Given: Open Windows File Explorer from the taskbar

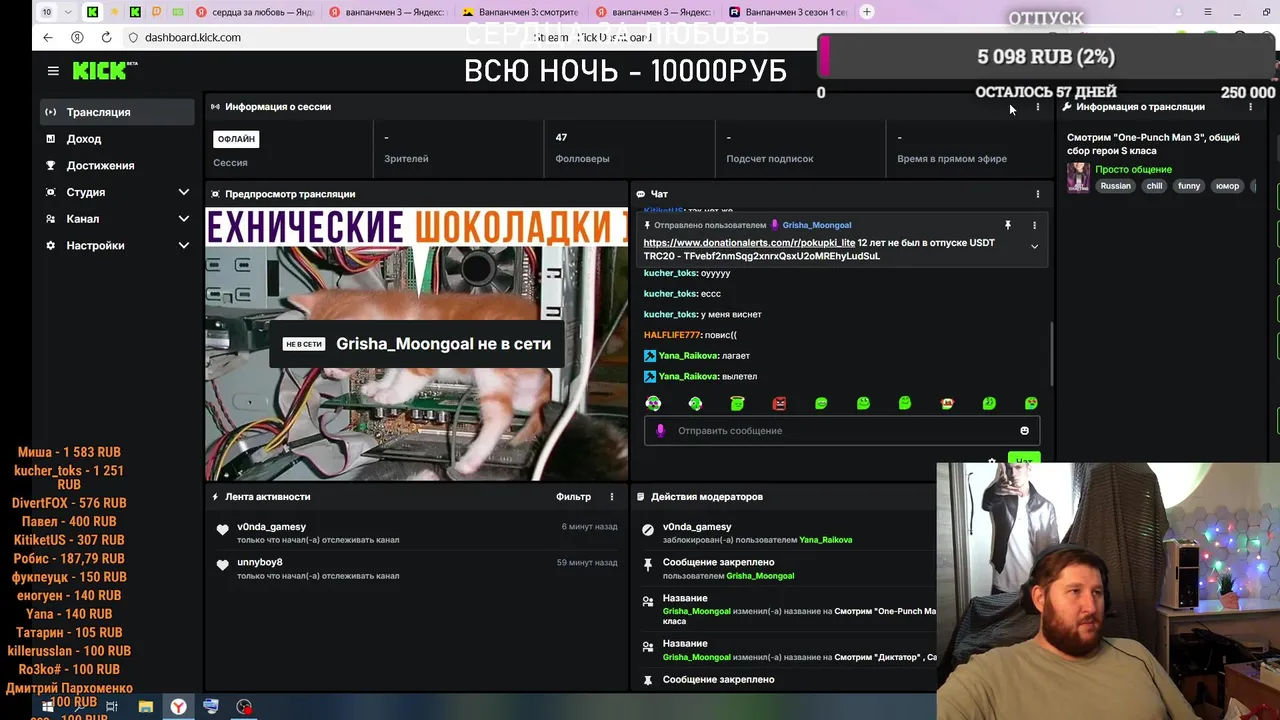Looking at the screenshot, I should click(145, 707).
